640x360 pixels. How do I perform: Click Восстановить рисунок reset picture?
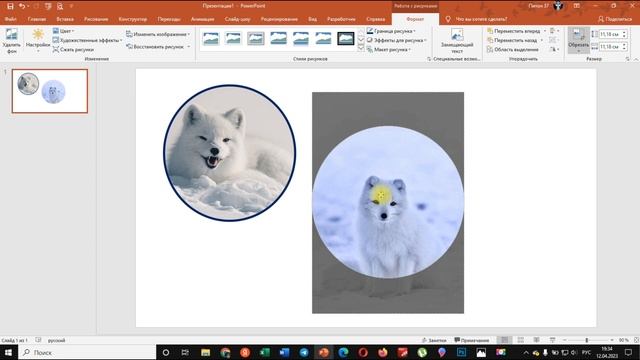tap(155, 47)
